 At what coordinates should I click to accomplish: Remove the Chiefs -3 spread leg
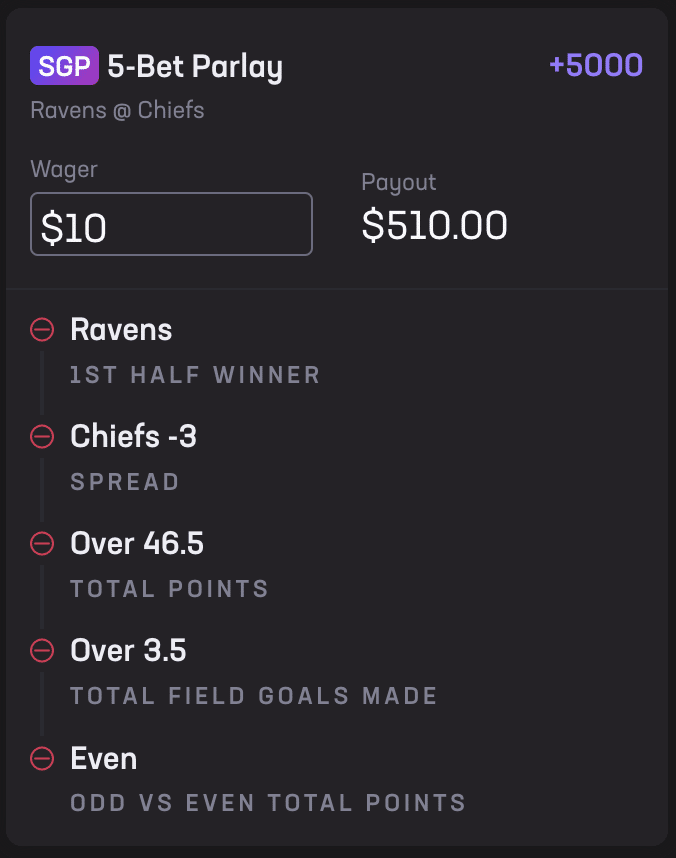42,437
